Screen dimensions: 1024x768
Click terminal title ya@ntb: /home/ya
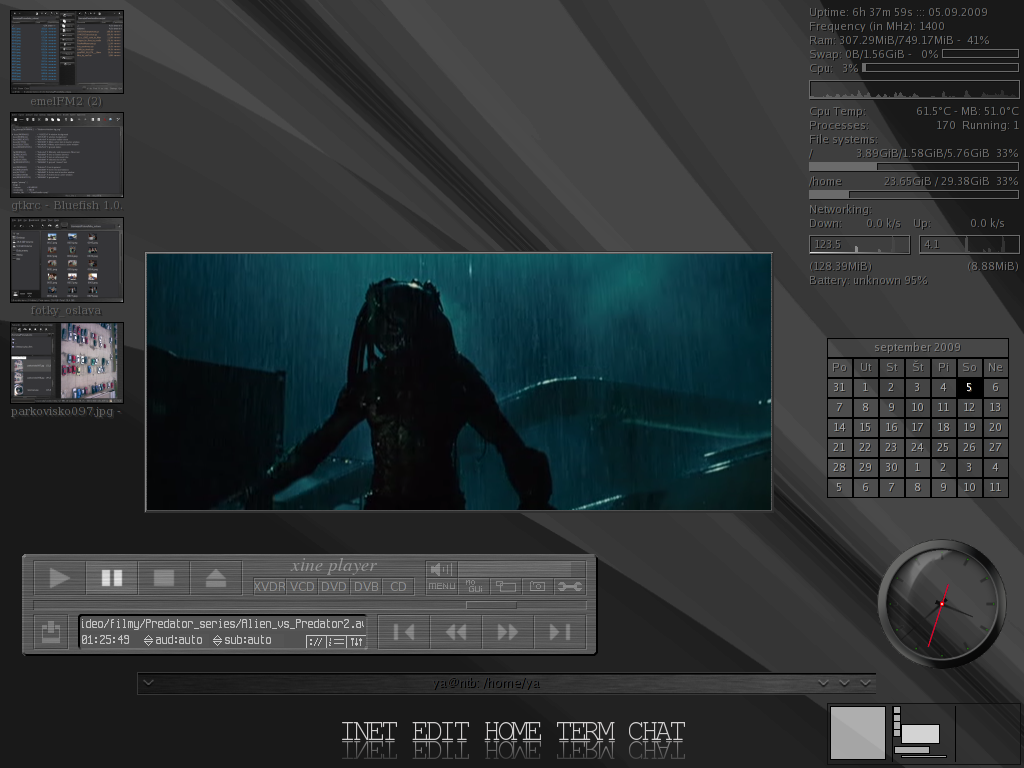point(487,683)
